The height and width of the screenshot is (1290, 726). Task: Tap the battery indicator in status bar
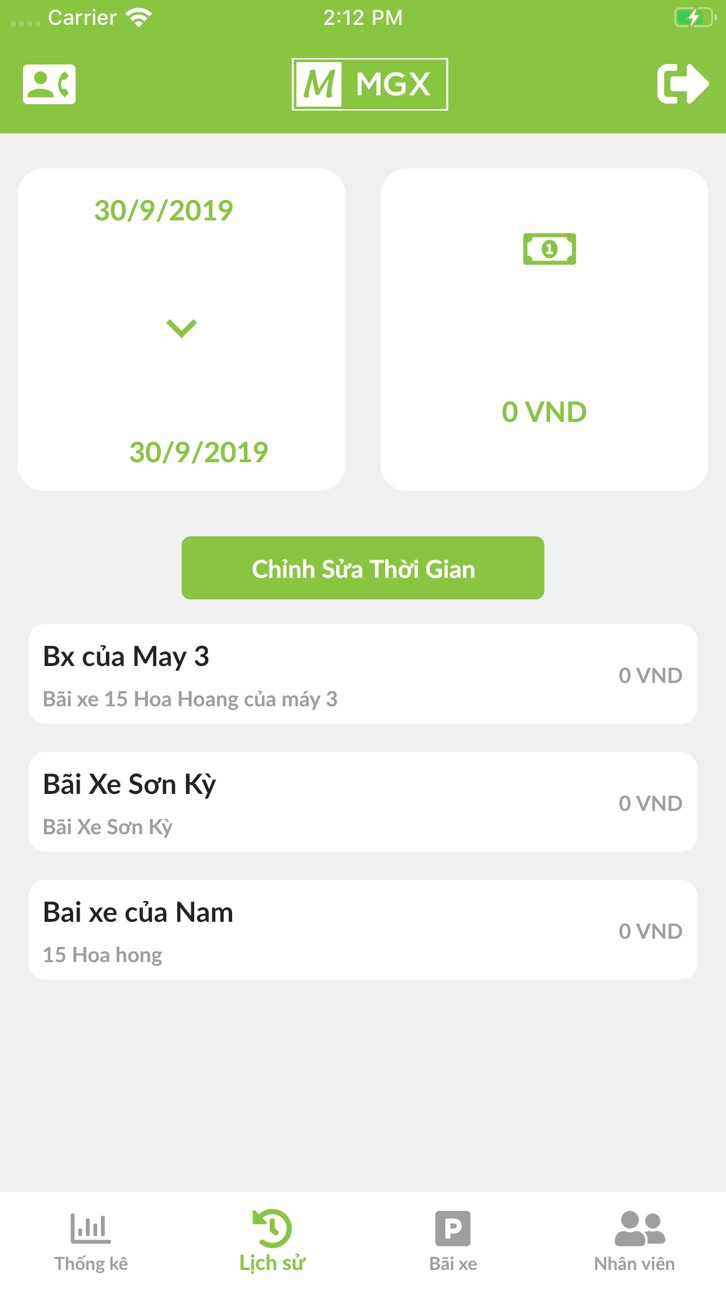[x=693, y=18]
